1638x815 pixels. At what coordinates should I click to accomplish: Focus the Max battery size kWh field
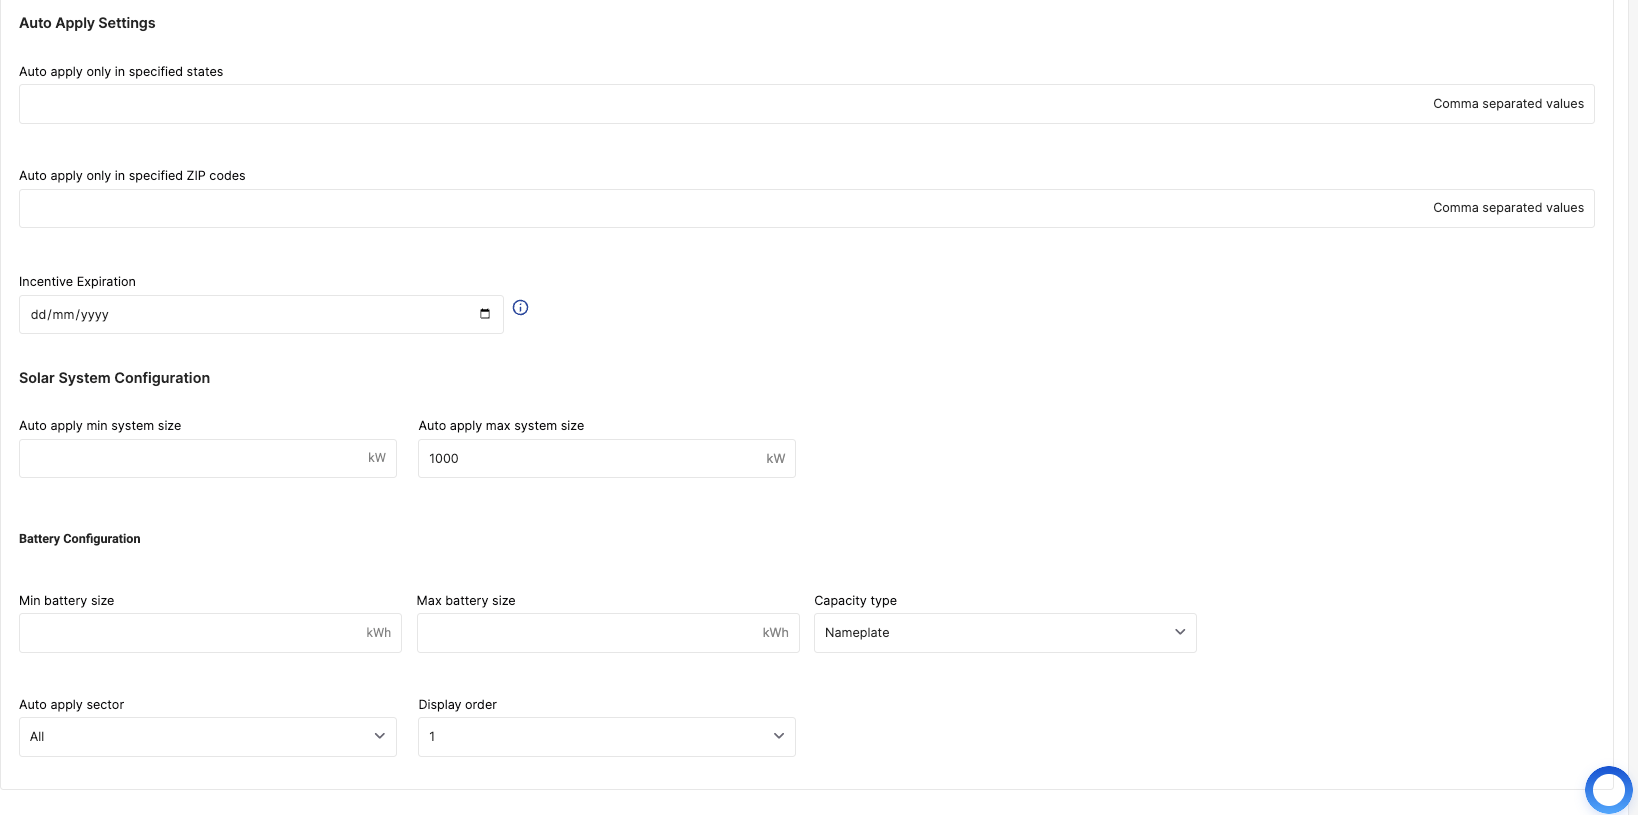click(x=608, y=633)
